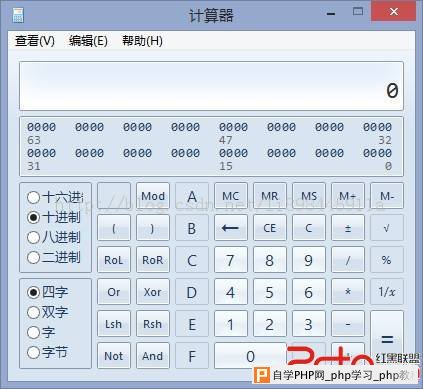Click the number 3 key
The image size is (423, 389).
click(309, 324)
